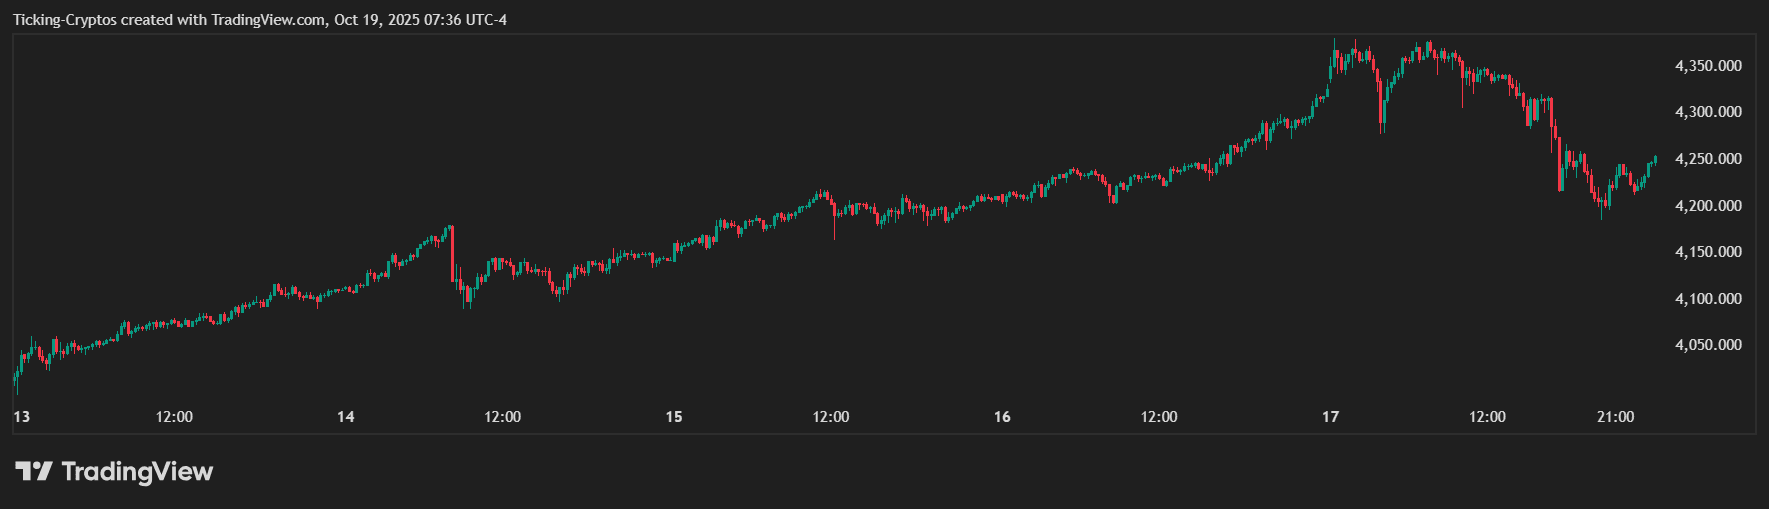Screen dimensions: 1769x509
Task: Click the 21:00 time axis label
Action: point(1616,417)
